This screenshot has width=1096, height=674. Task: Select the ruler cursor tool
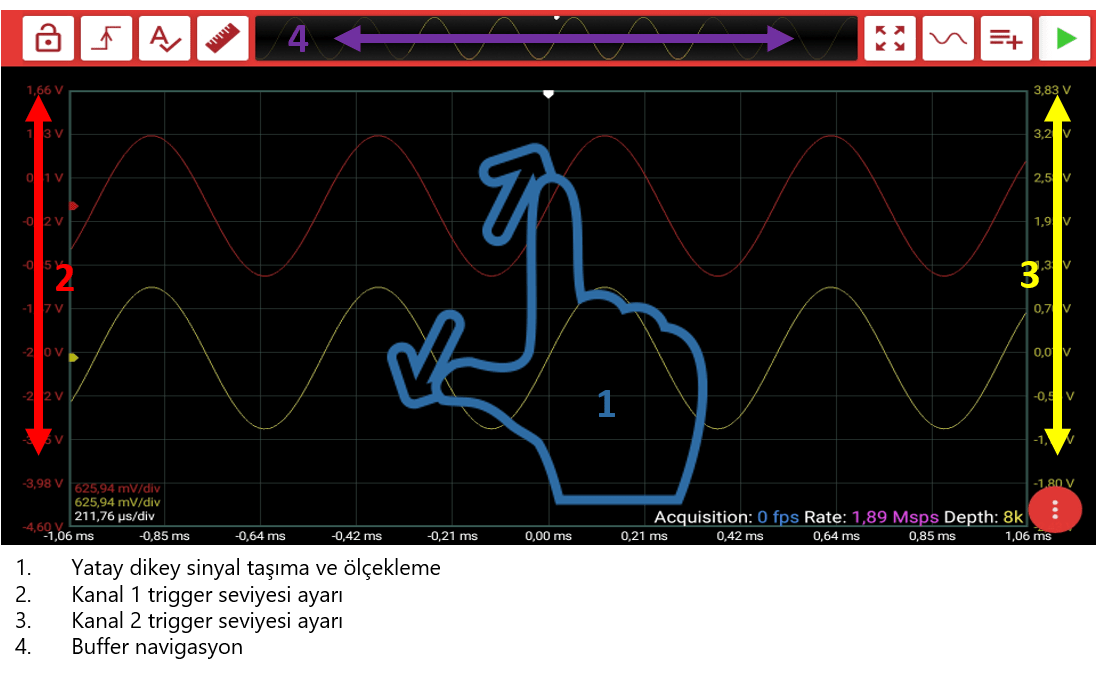(x=224, y=38)
